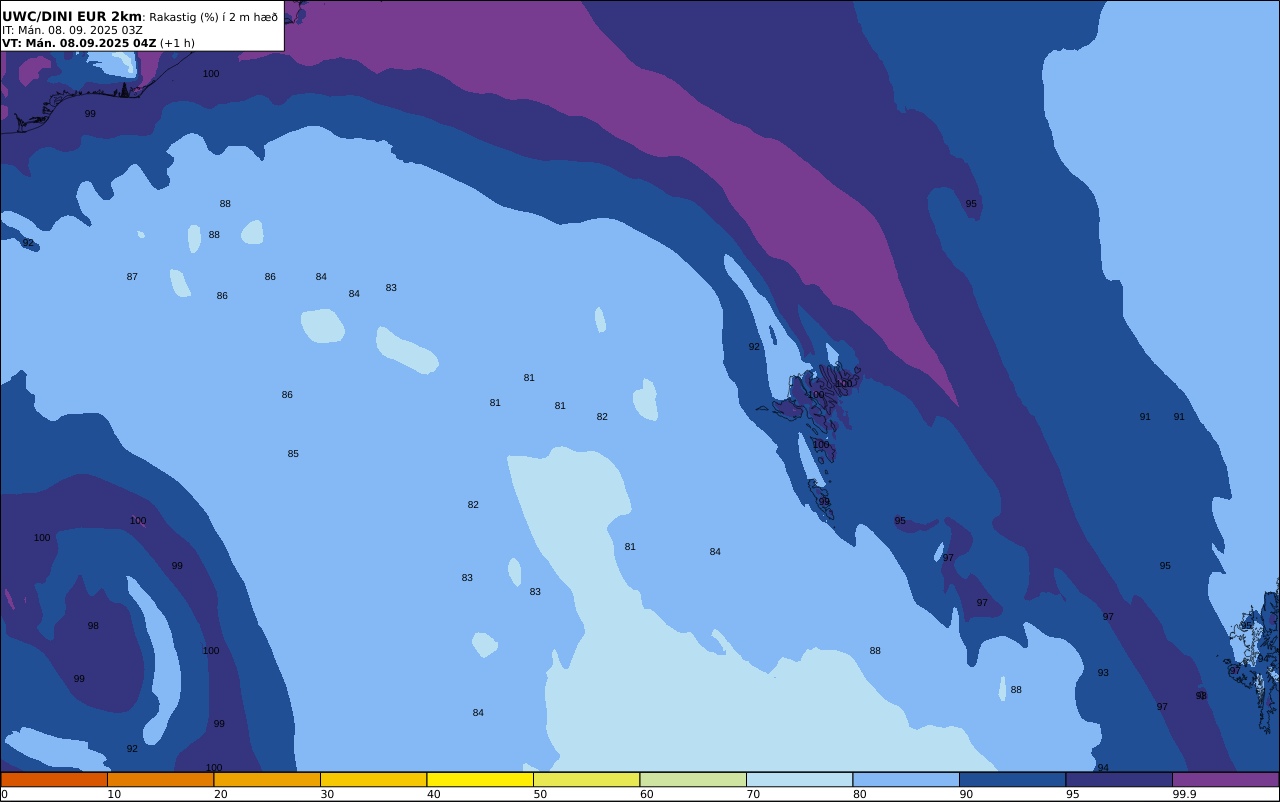Click the '30' legend tick label
Screen dimensions: 1280x802
[x=327, y=794]
